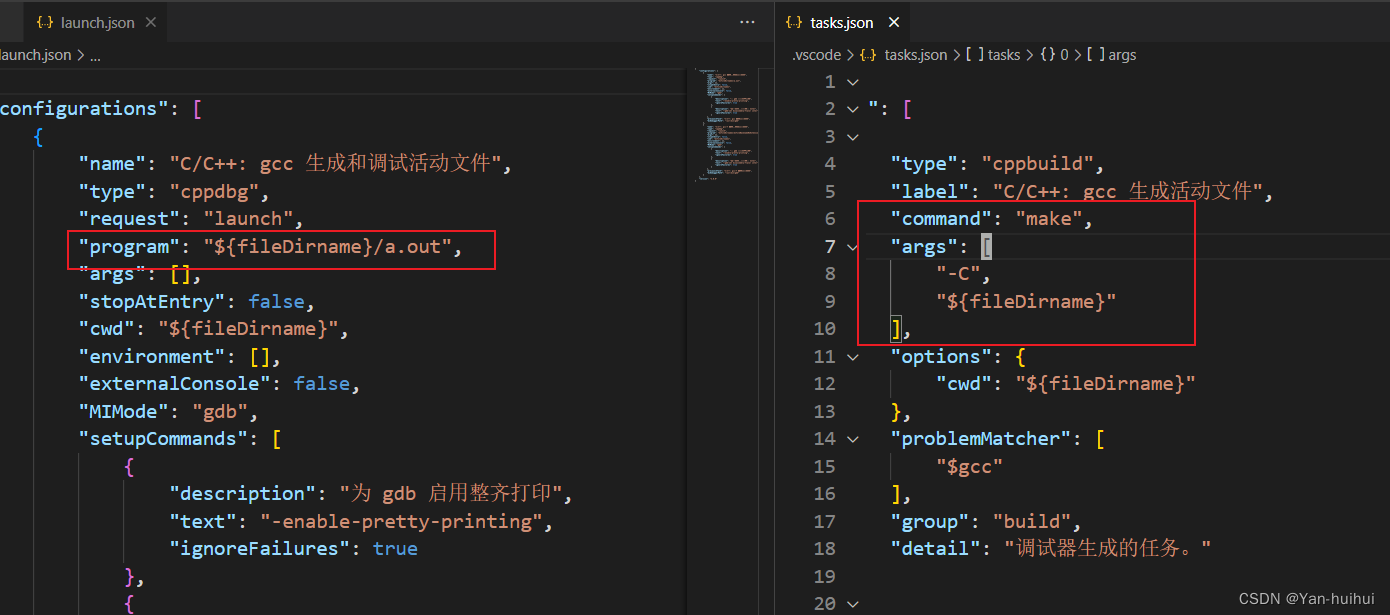Collapse the problemMatcher block at line 14
The height and width of the screenshot is (615, 1390).
click(851, 438)
